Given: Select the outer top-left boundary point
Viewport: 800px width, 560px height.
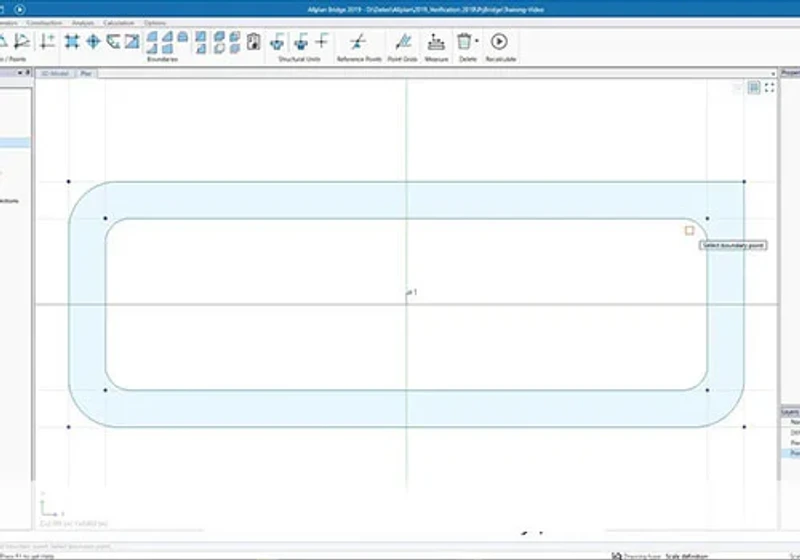Looking at the screenshot, I should [x=69, y=182].
